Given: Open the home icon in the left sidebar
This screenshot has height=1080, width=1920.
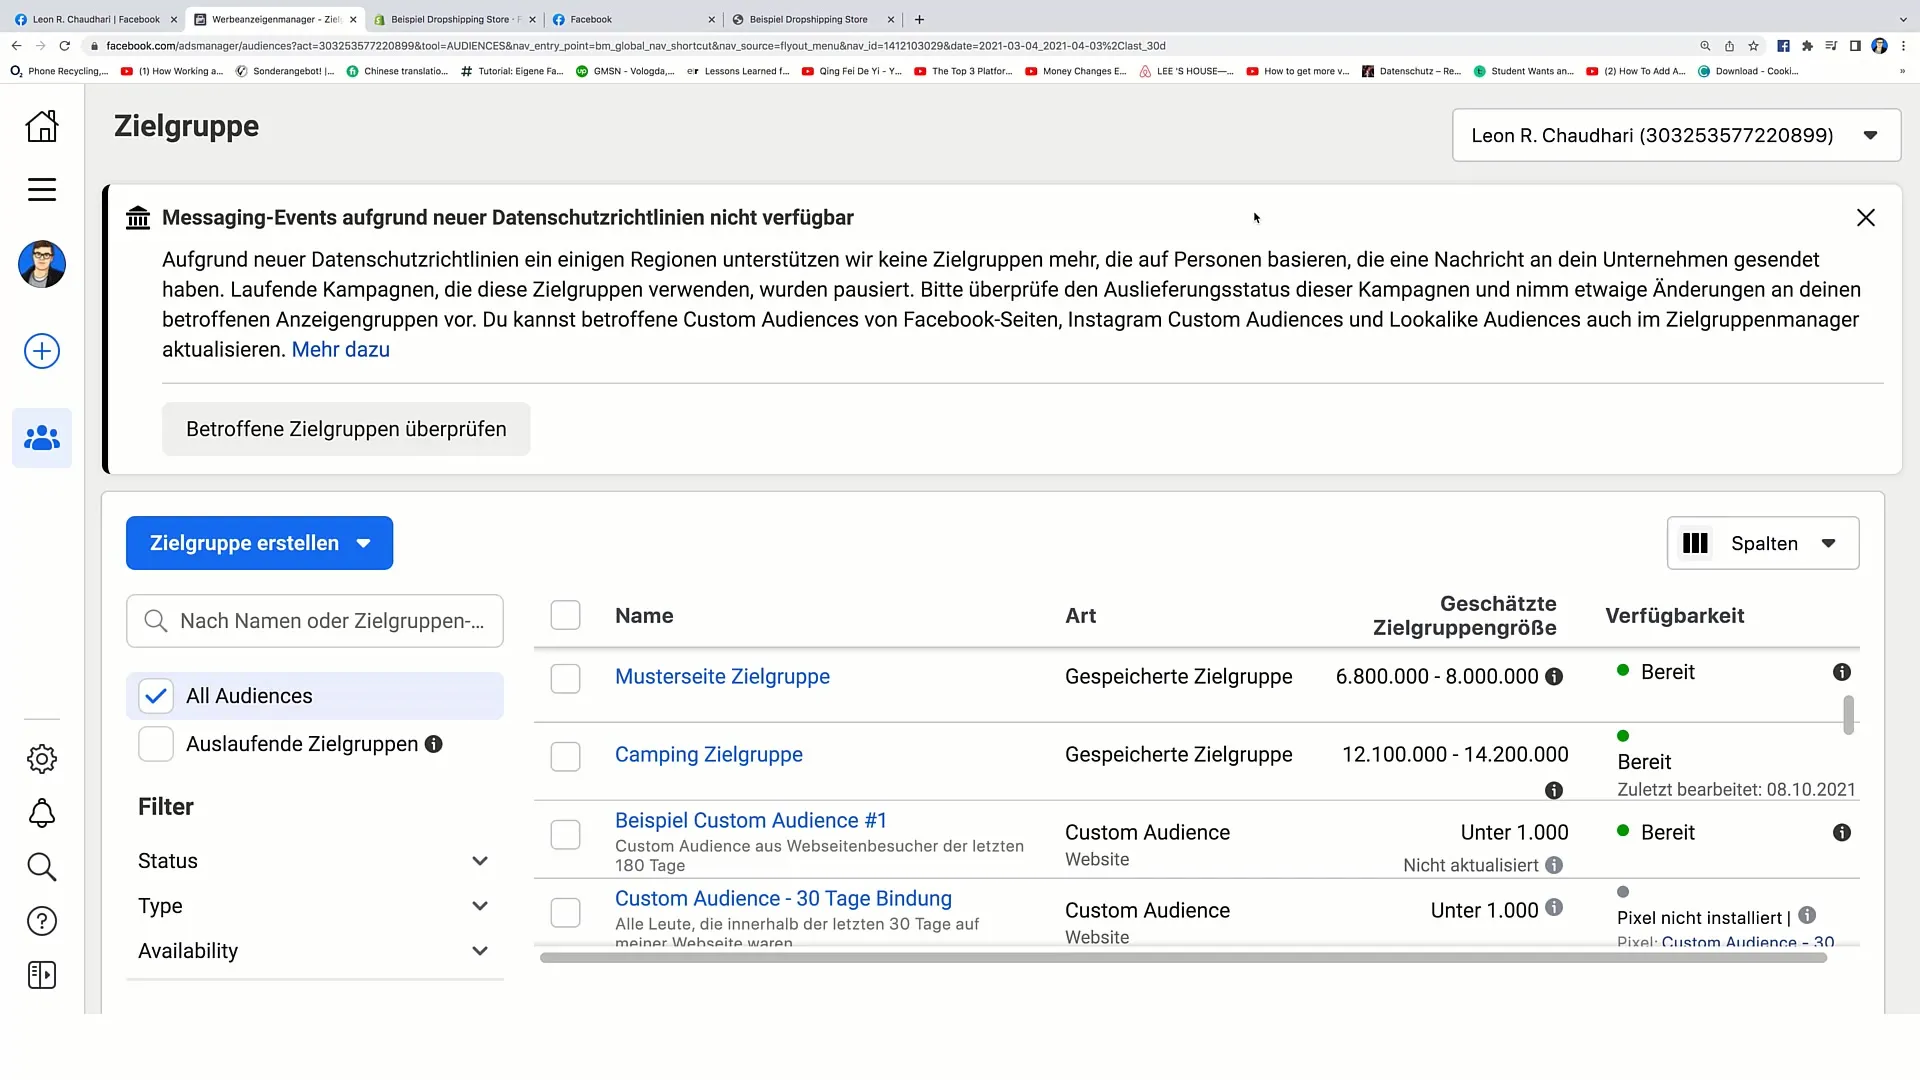Looking at the screenshot, I should pyautogui.click(x=42, y=126).
